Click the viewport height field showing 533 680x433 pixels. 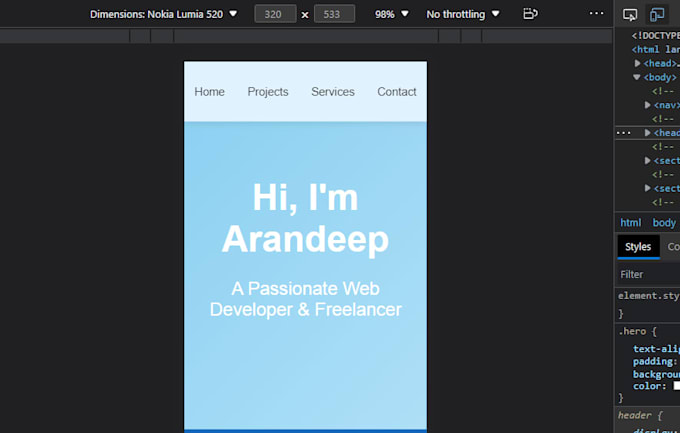tap(334, 14)
